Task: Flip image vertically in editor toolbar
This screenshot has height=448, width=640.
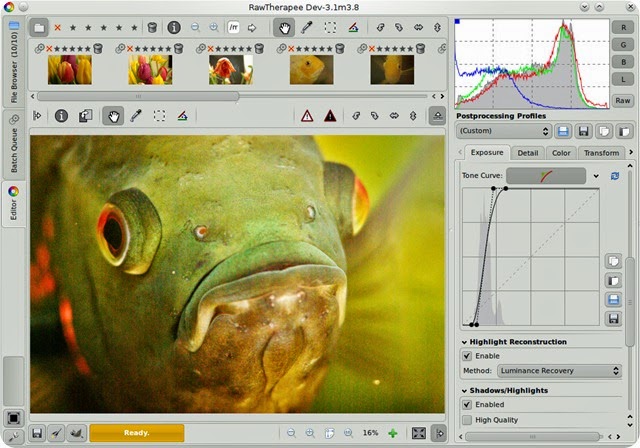Action: [413, 116]
